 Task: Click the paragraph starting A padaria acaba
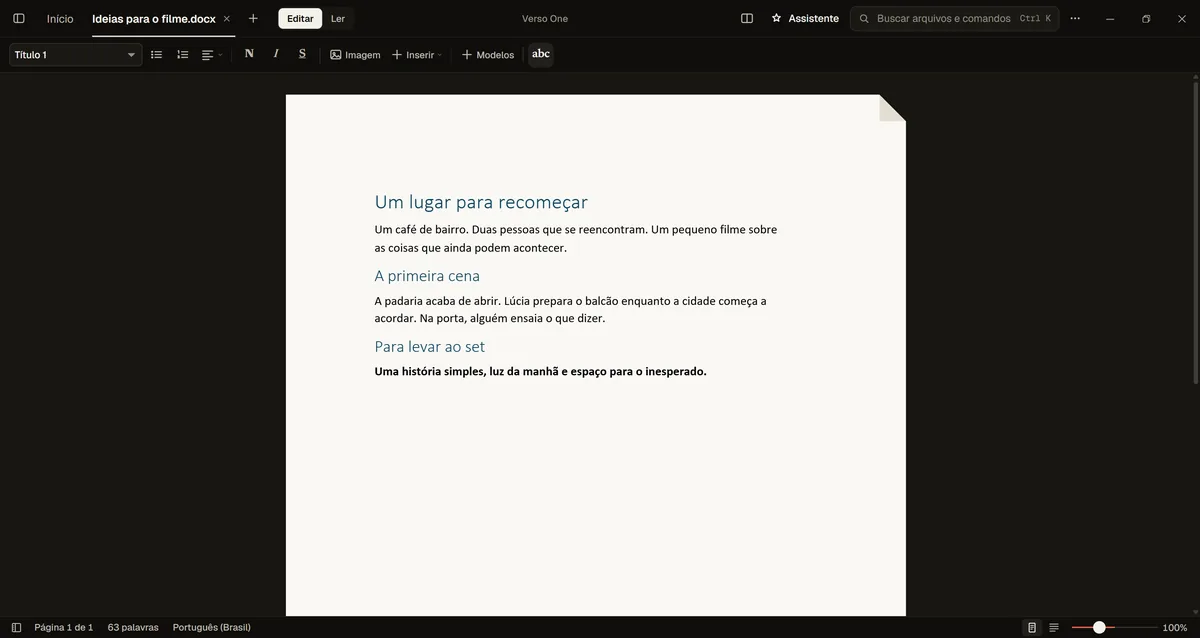pos(570,310)
